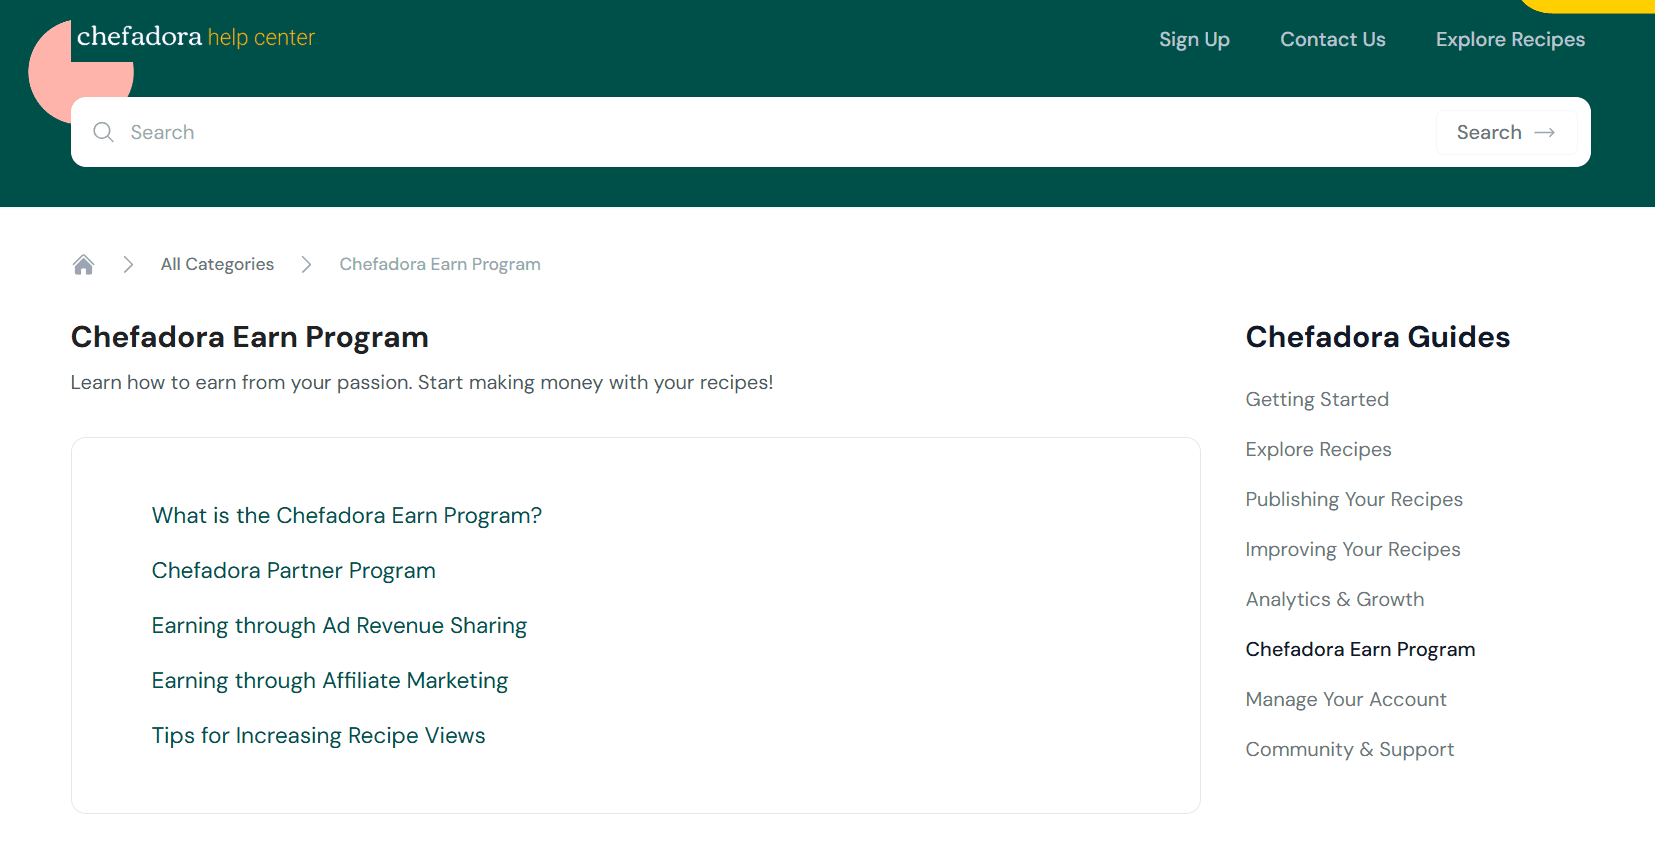Open Analytics & Growth guide

click(1334, 599)
